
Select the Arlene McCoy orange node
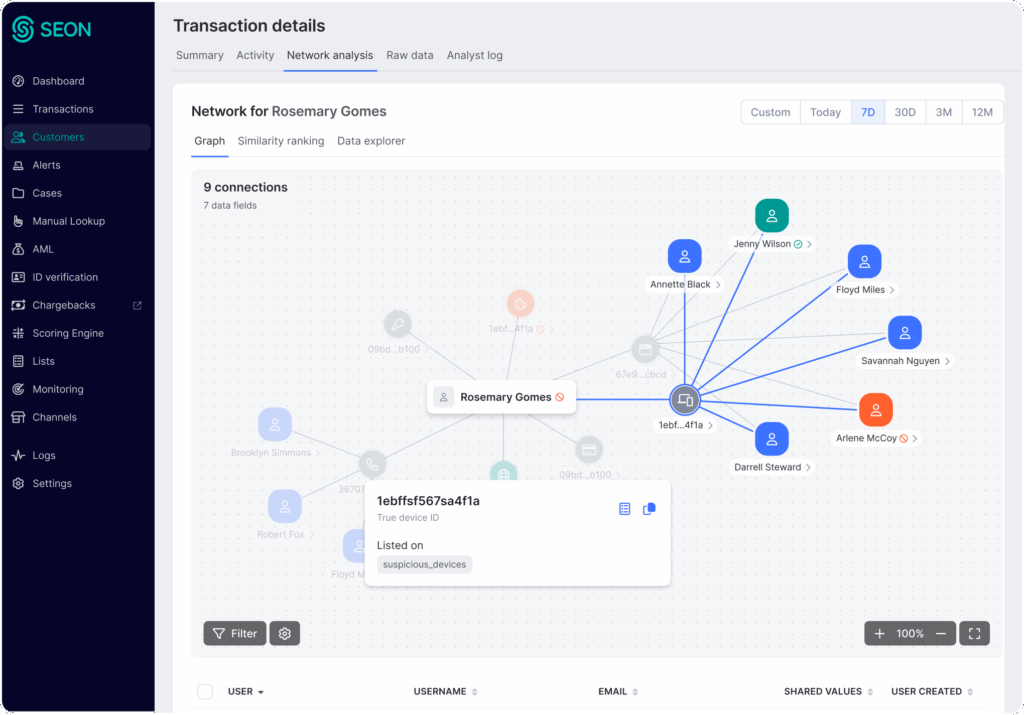click(875, 410)
